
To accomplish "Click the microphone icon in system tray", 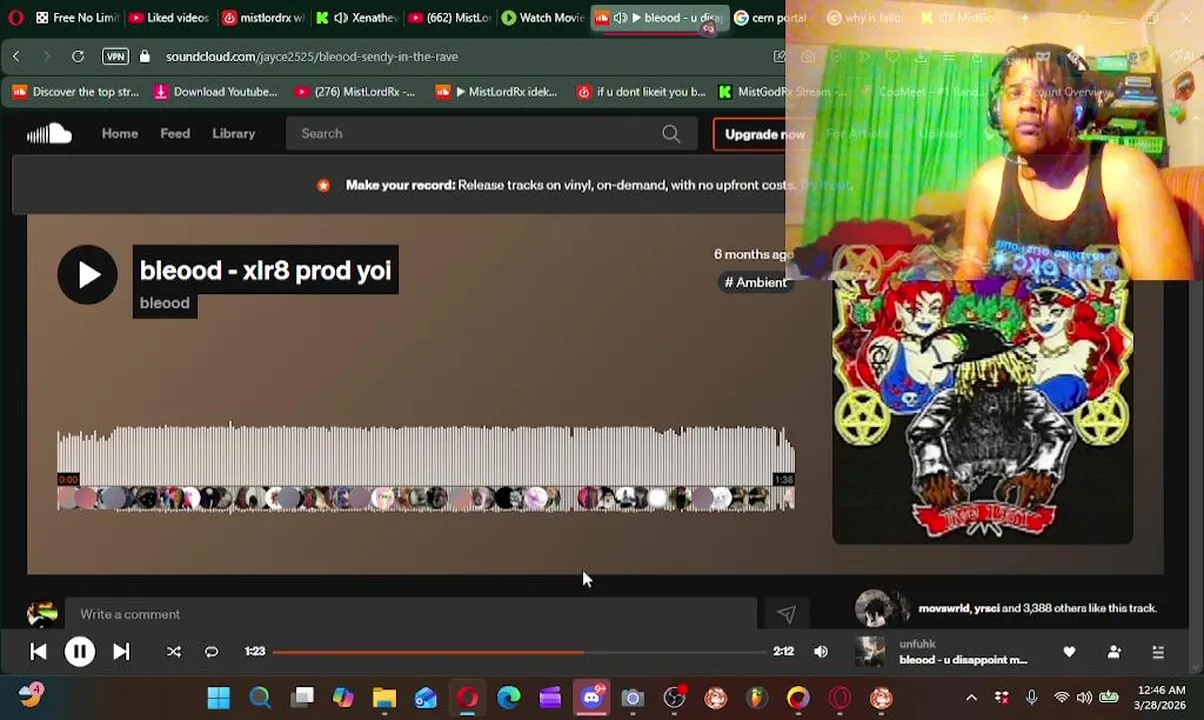I will (x=1032, y=698).
